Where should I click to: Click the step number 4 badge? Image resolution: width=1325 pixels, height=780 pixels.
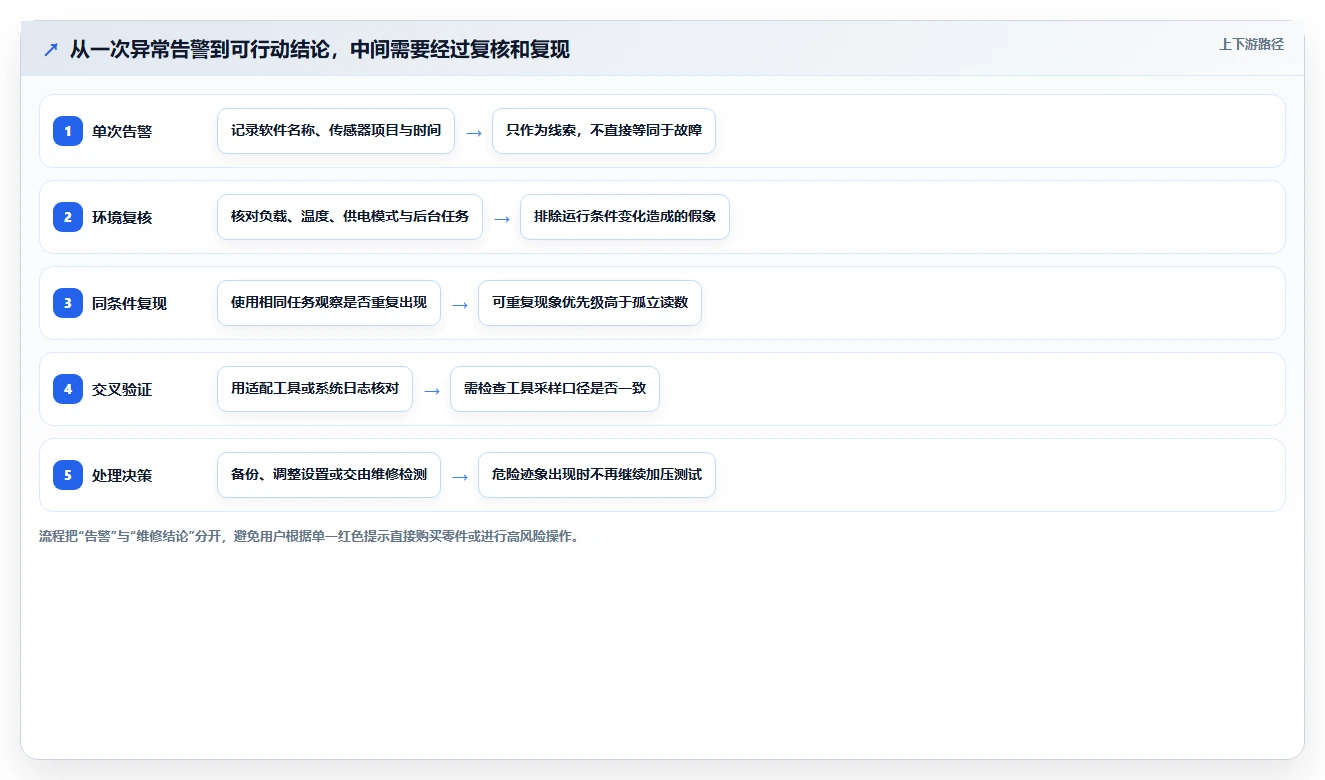click(x=68, y=388)
